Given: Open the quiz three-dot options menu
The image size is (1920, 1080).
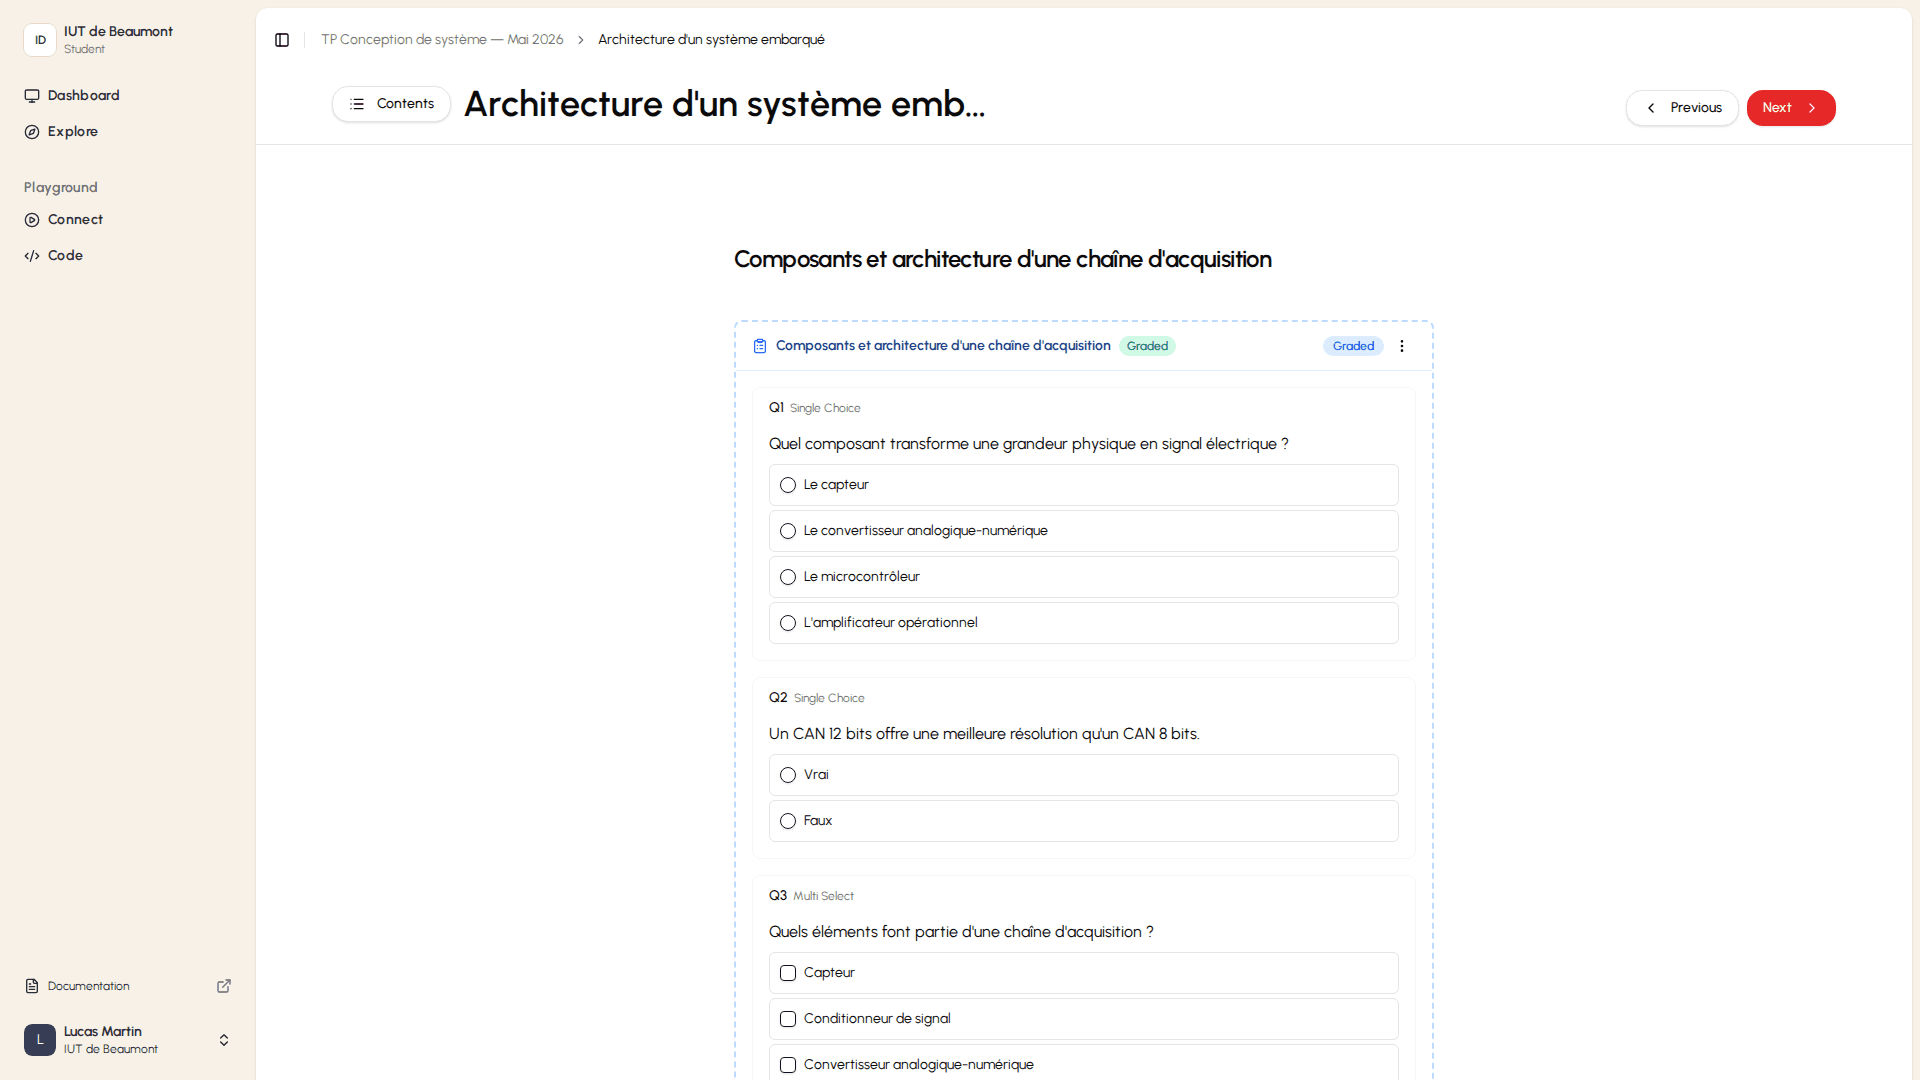Looking at the screenshot, I should [1402, 346].
